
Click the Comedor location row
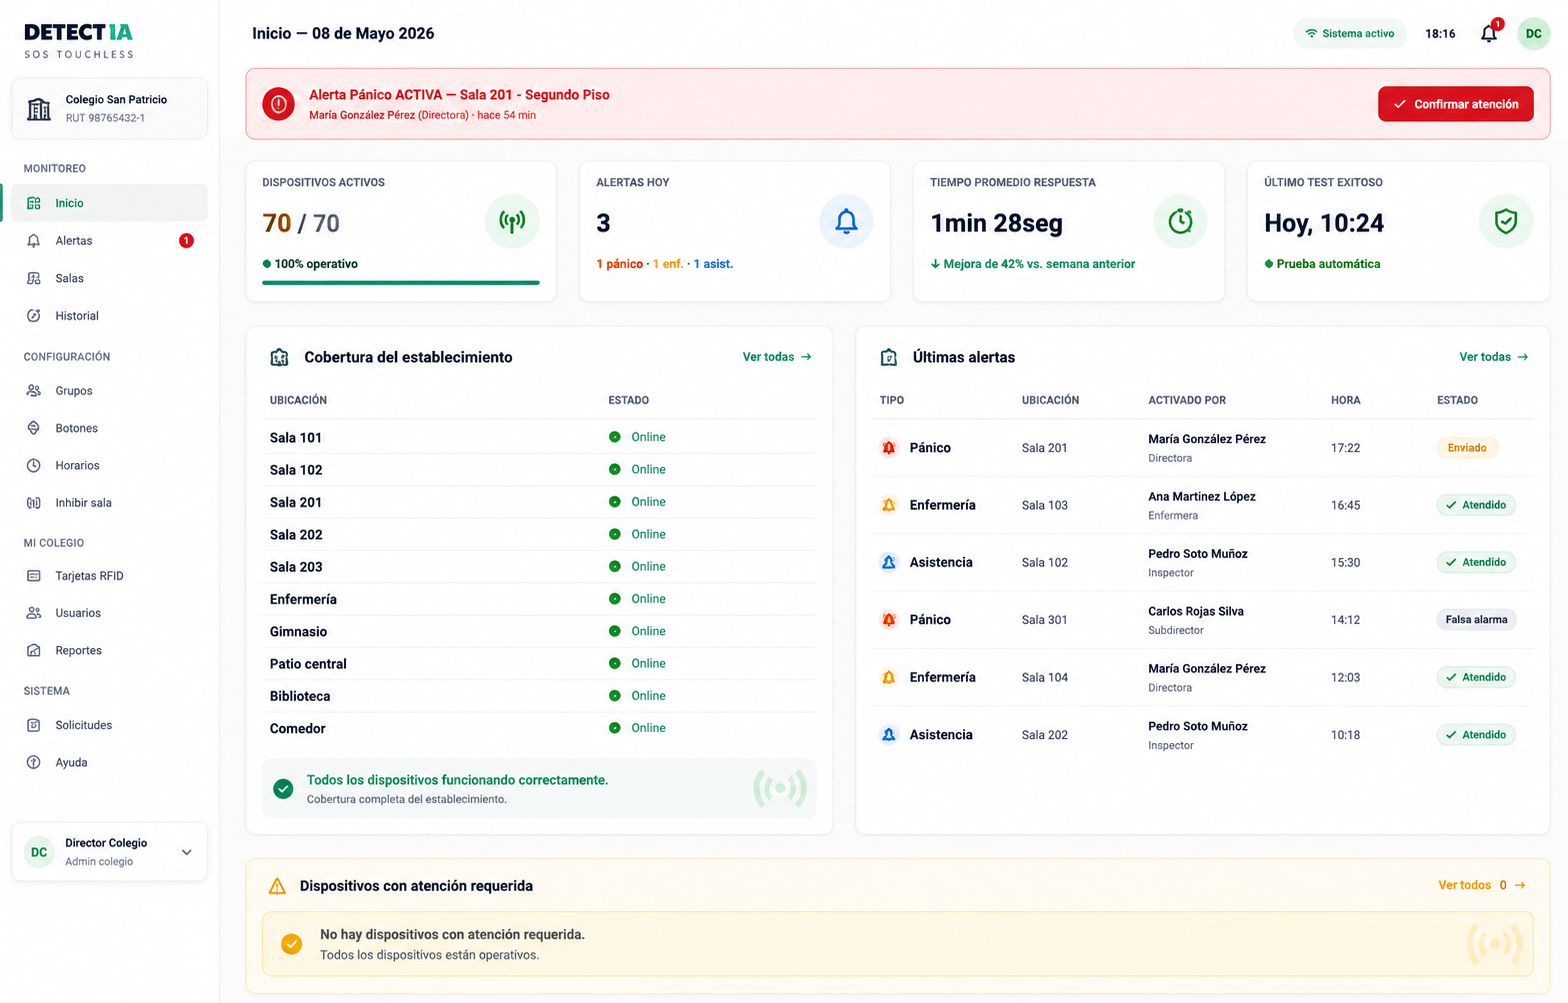(539, 728)
